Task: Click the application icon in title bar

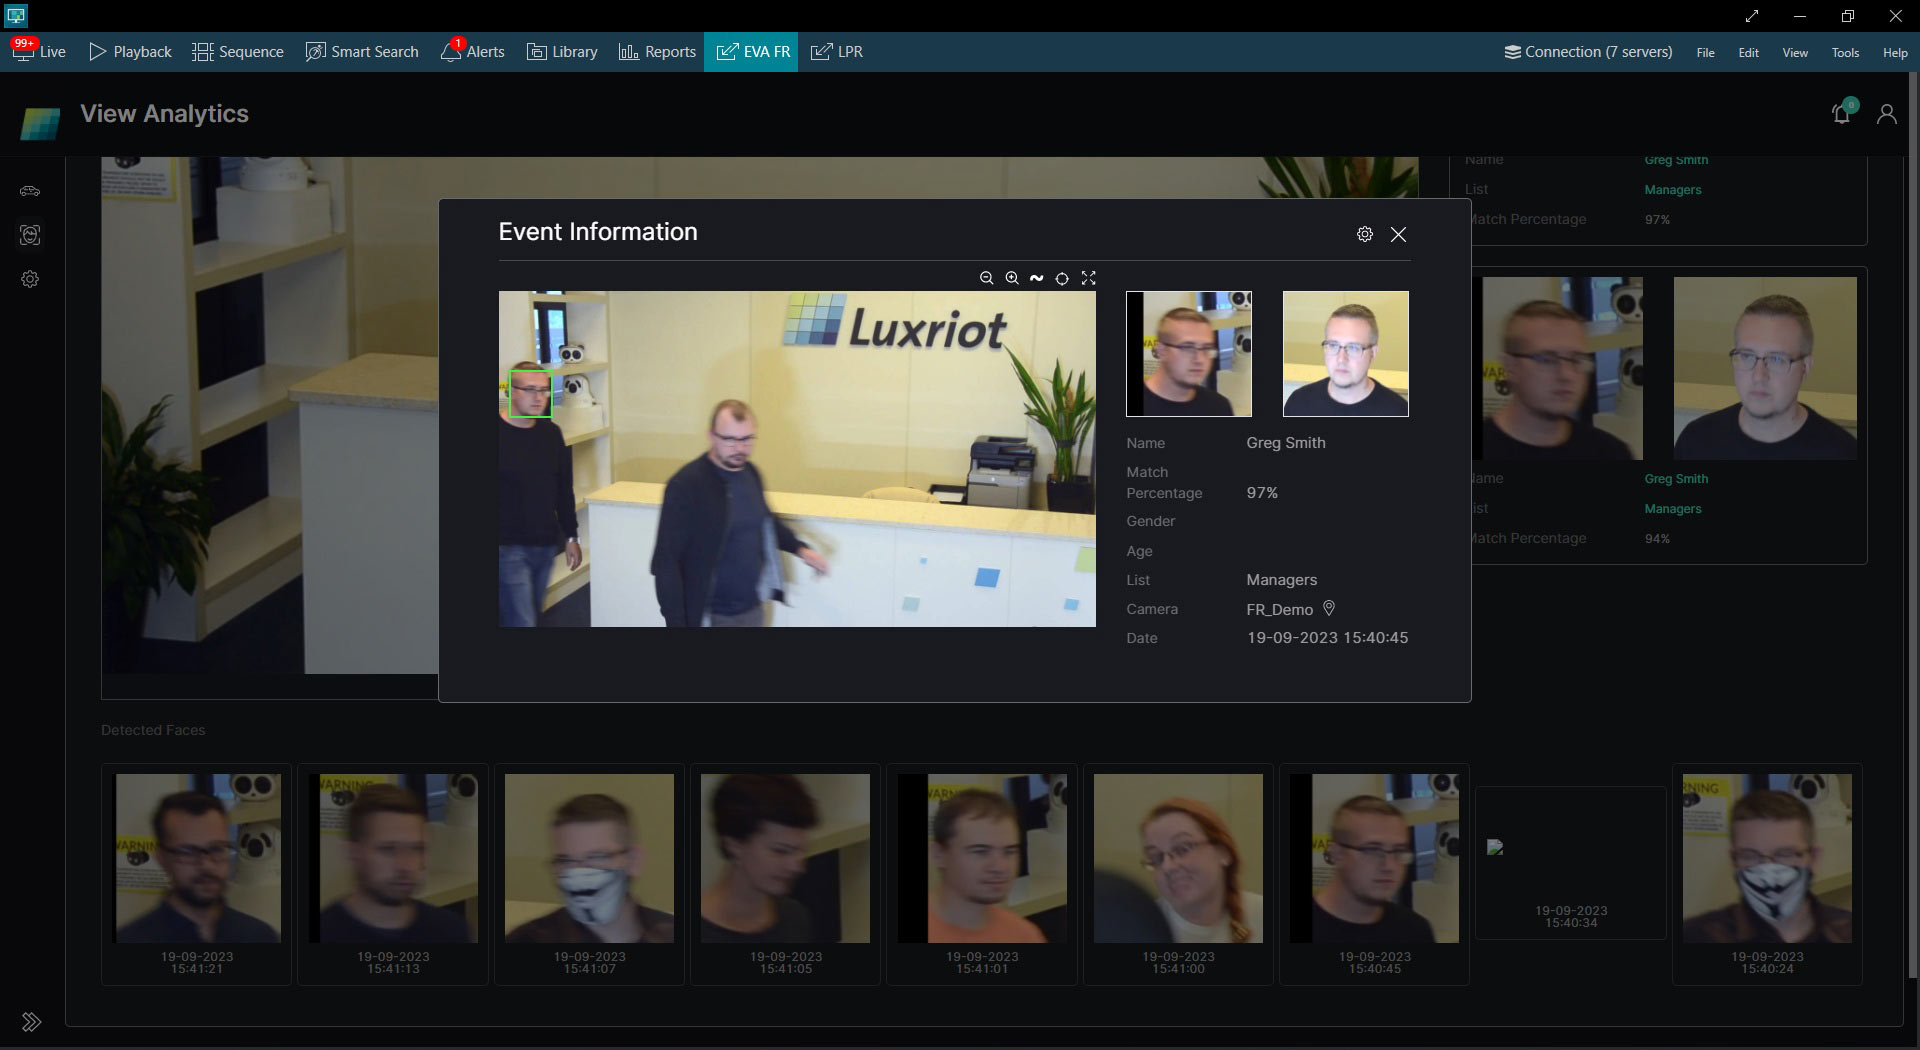Action: pos(16,16)
